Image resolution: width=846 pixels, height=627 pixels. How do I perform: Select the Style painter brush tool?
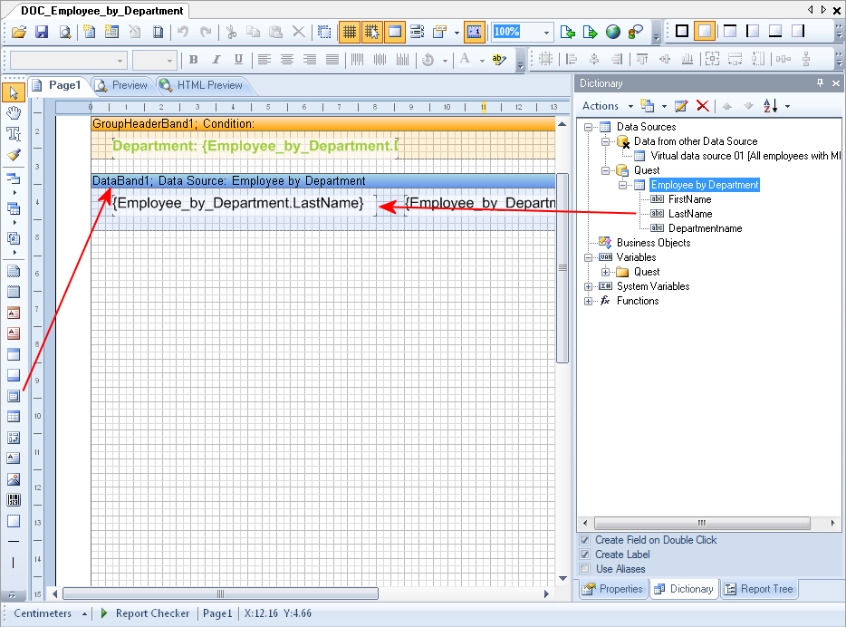click(x=13, y=155)
